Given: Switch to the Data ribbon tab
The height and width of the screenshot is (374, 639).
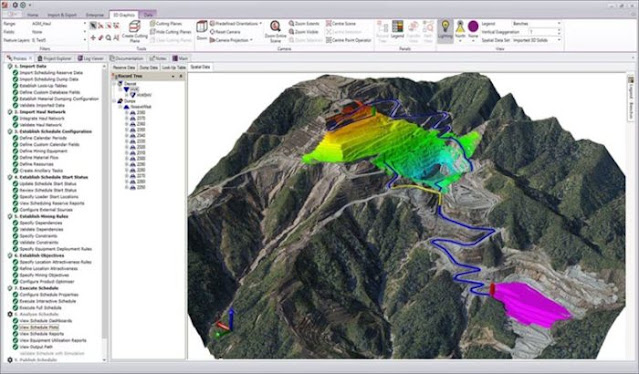Looking at the screenshot, I should pos(148,15).
